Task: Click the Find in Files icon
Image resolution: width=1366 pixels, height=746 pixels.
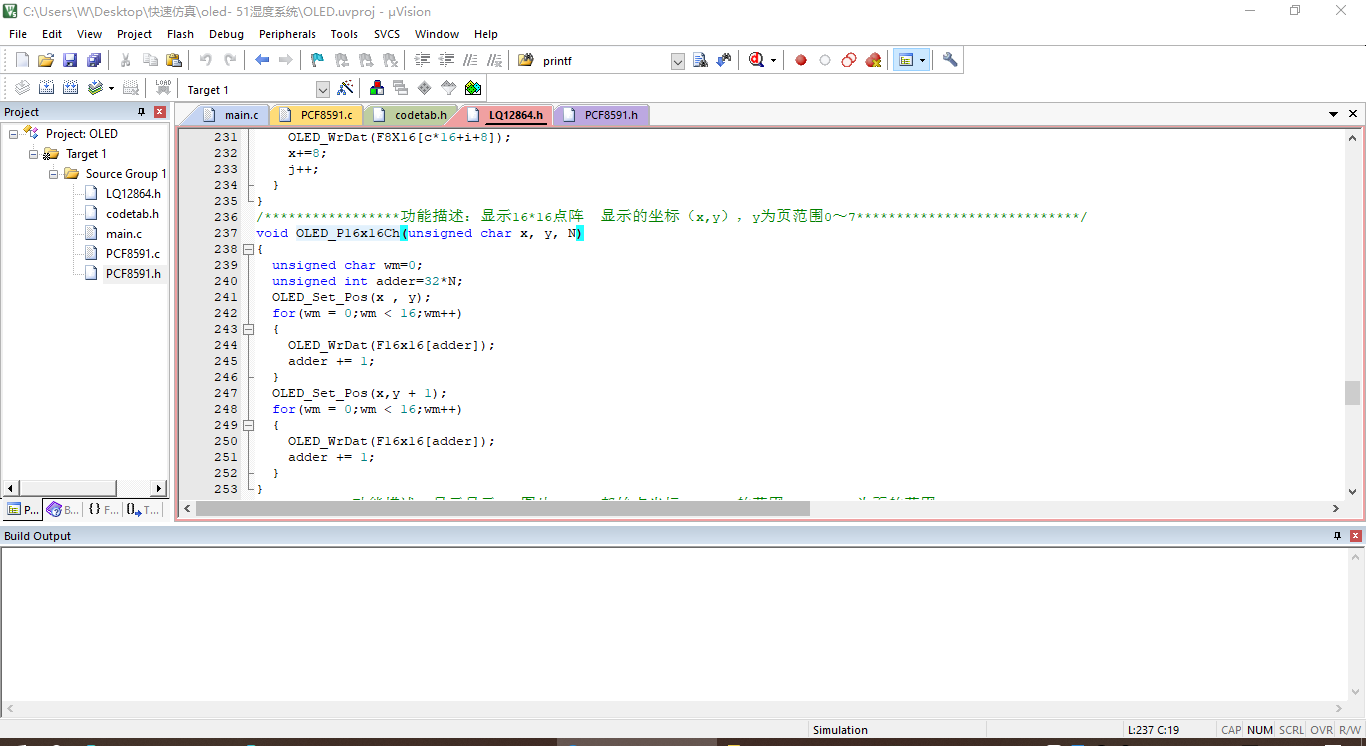Action: (525, 60)
